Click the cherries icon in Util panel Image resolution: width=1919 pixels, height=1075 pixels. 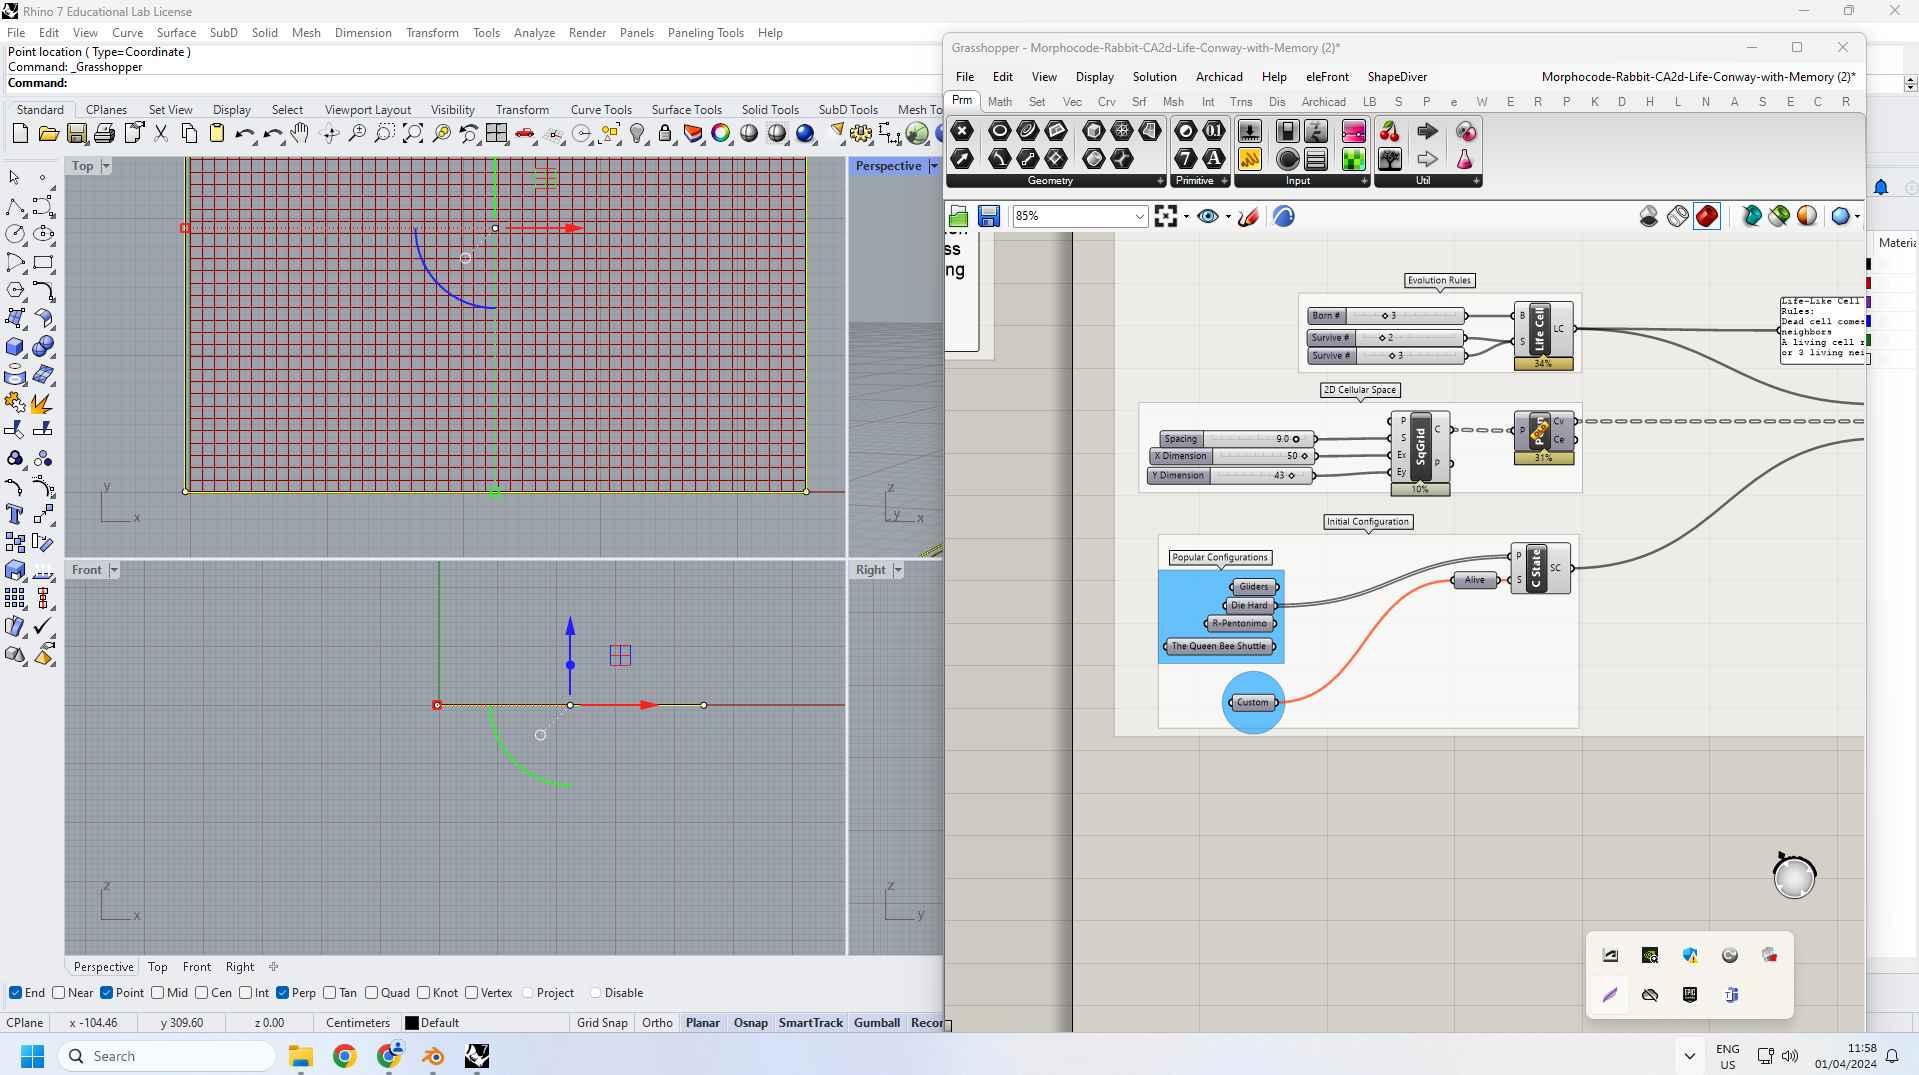tap(1389, 131)
